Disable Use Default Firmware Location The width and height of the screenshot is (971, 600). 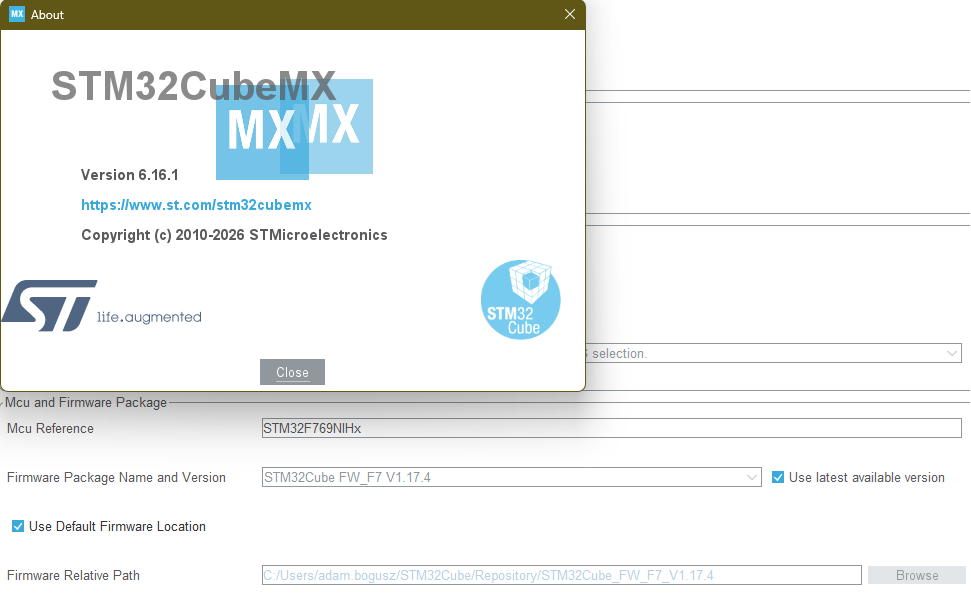tap(17, 526)
